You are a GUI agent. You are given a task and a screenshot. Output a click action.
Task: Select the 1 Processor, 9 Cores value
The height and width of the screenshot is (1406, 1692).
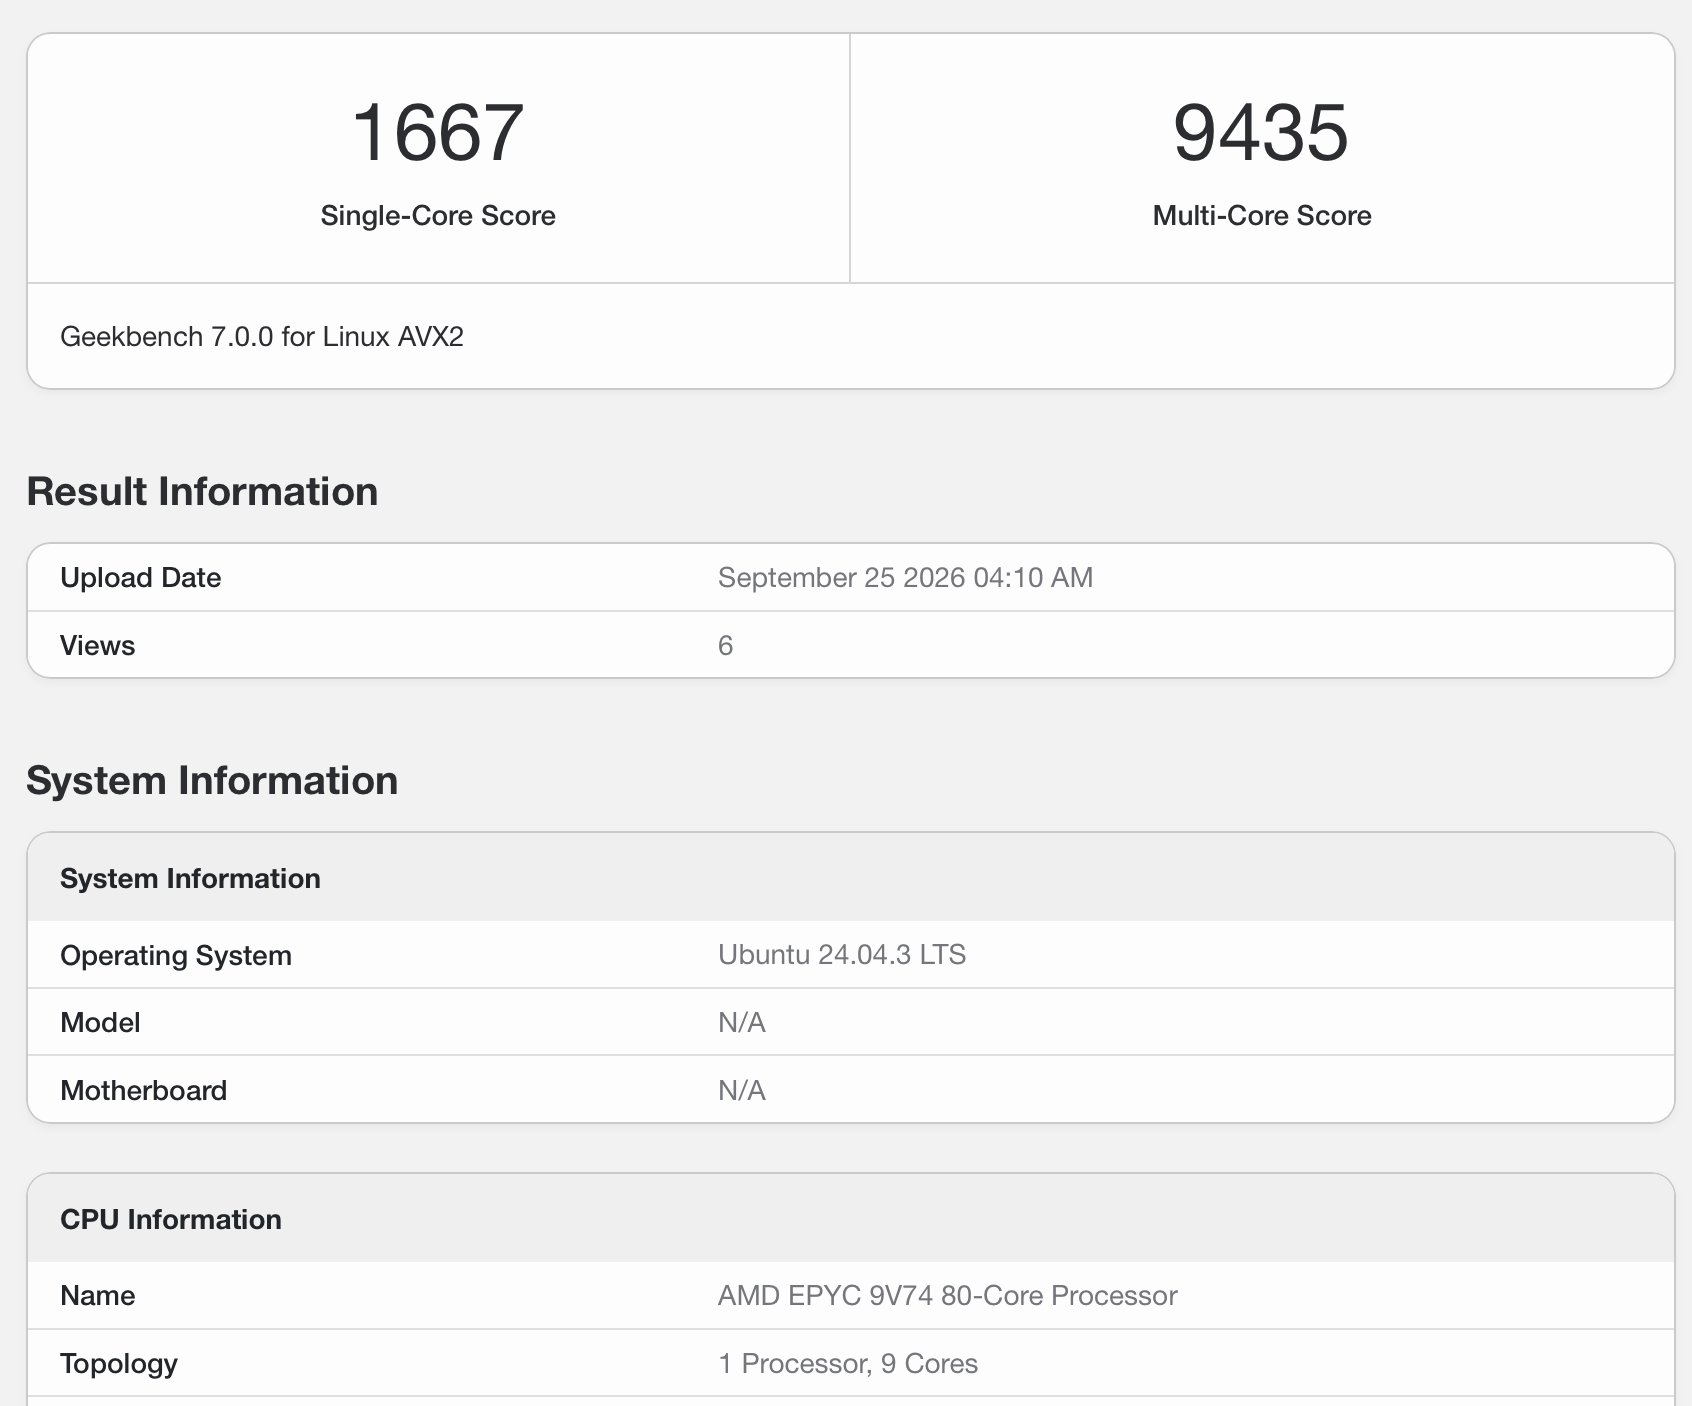[x=848, y=1364]
